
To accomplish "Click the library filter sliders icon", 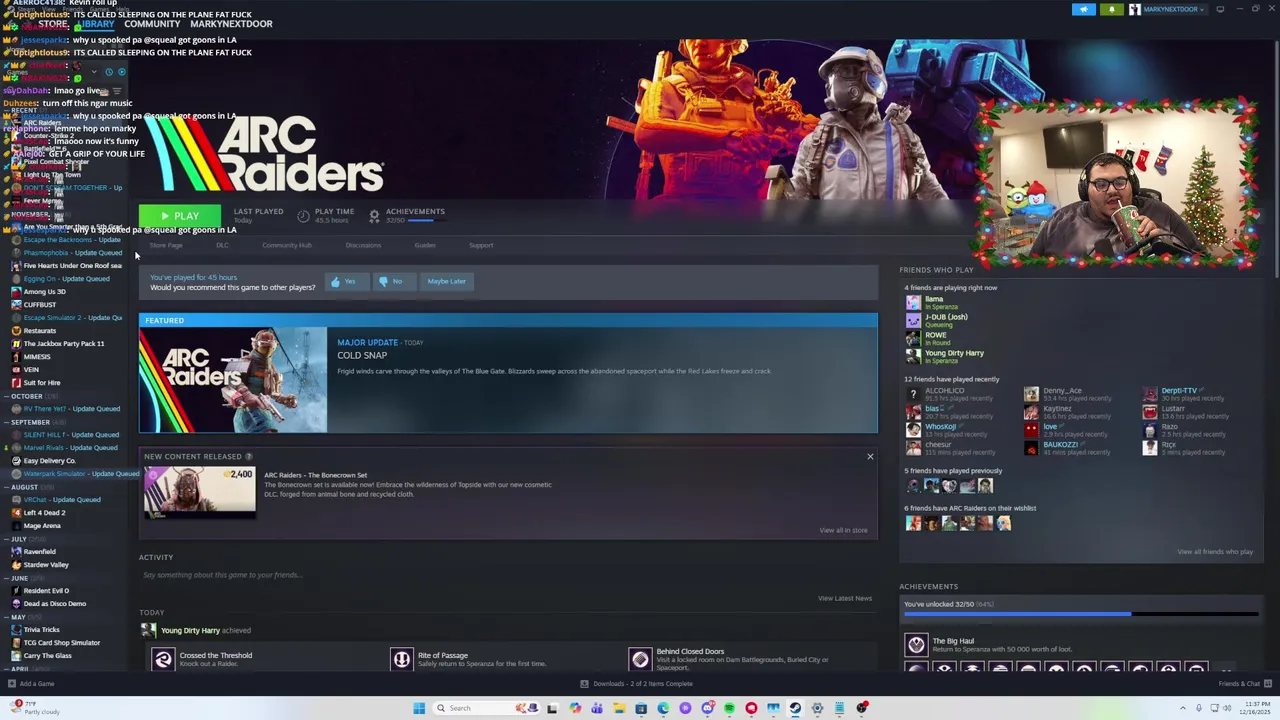I will (x=117, y=91).
